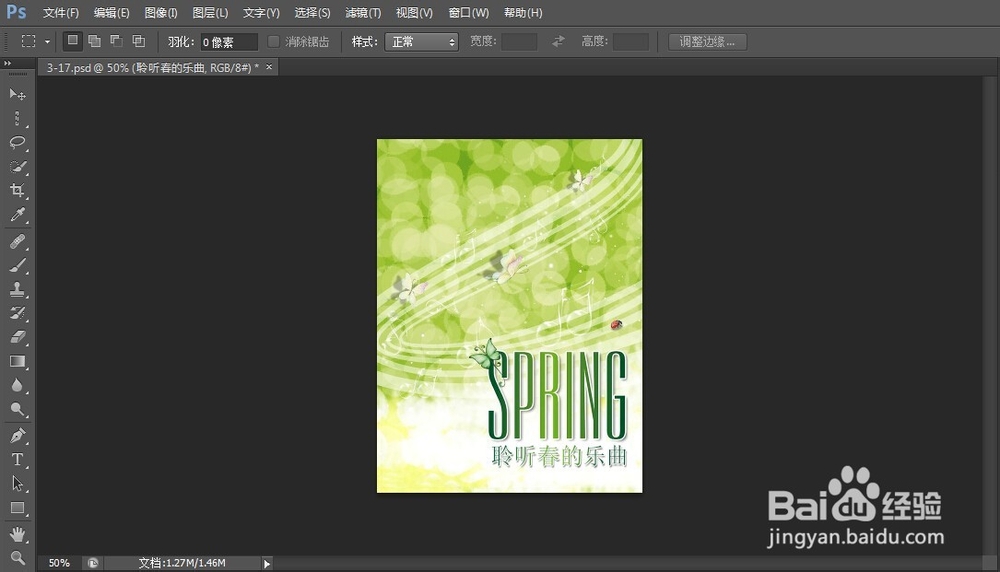Open the 文件(F) menu
Viewport: 1000px width, 572px height.
point(61,13)
